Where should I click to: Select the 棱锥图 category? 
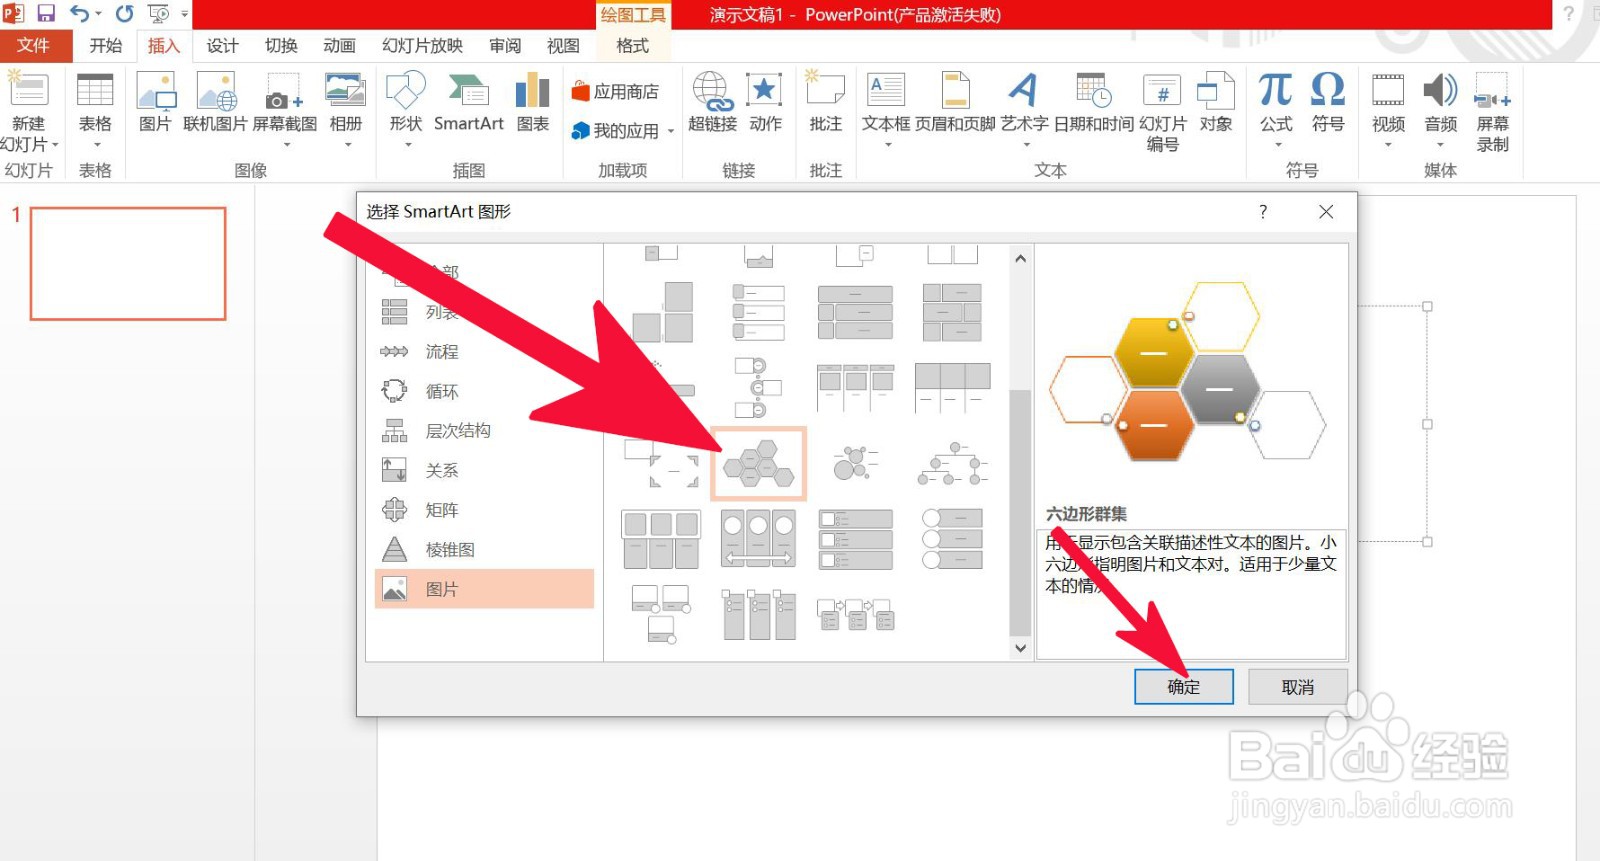click(484, 549)
